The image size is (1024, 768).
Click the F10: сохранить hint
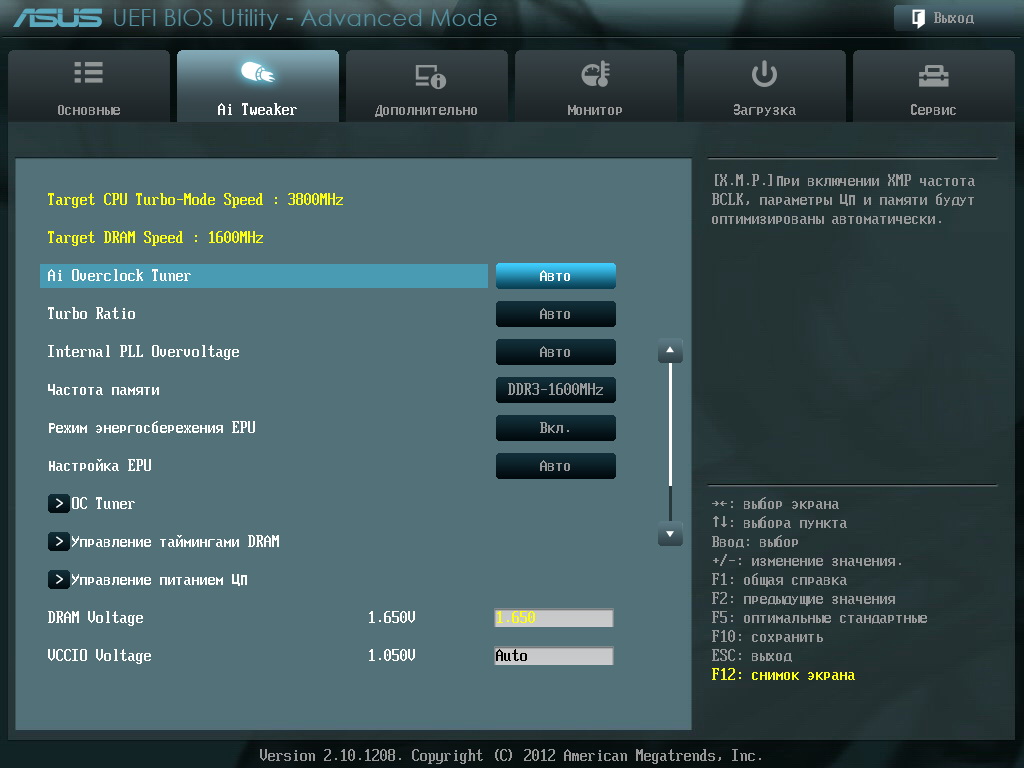click(767, 637)
